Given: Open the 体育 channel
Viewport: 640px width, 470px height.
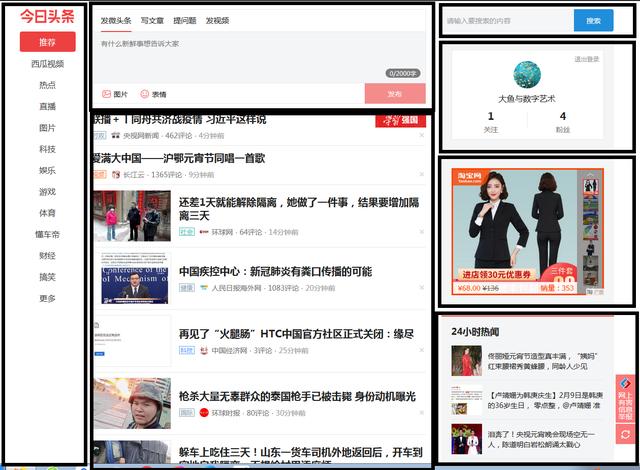Looking at the screenshot, I should [48, 213].
